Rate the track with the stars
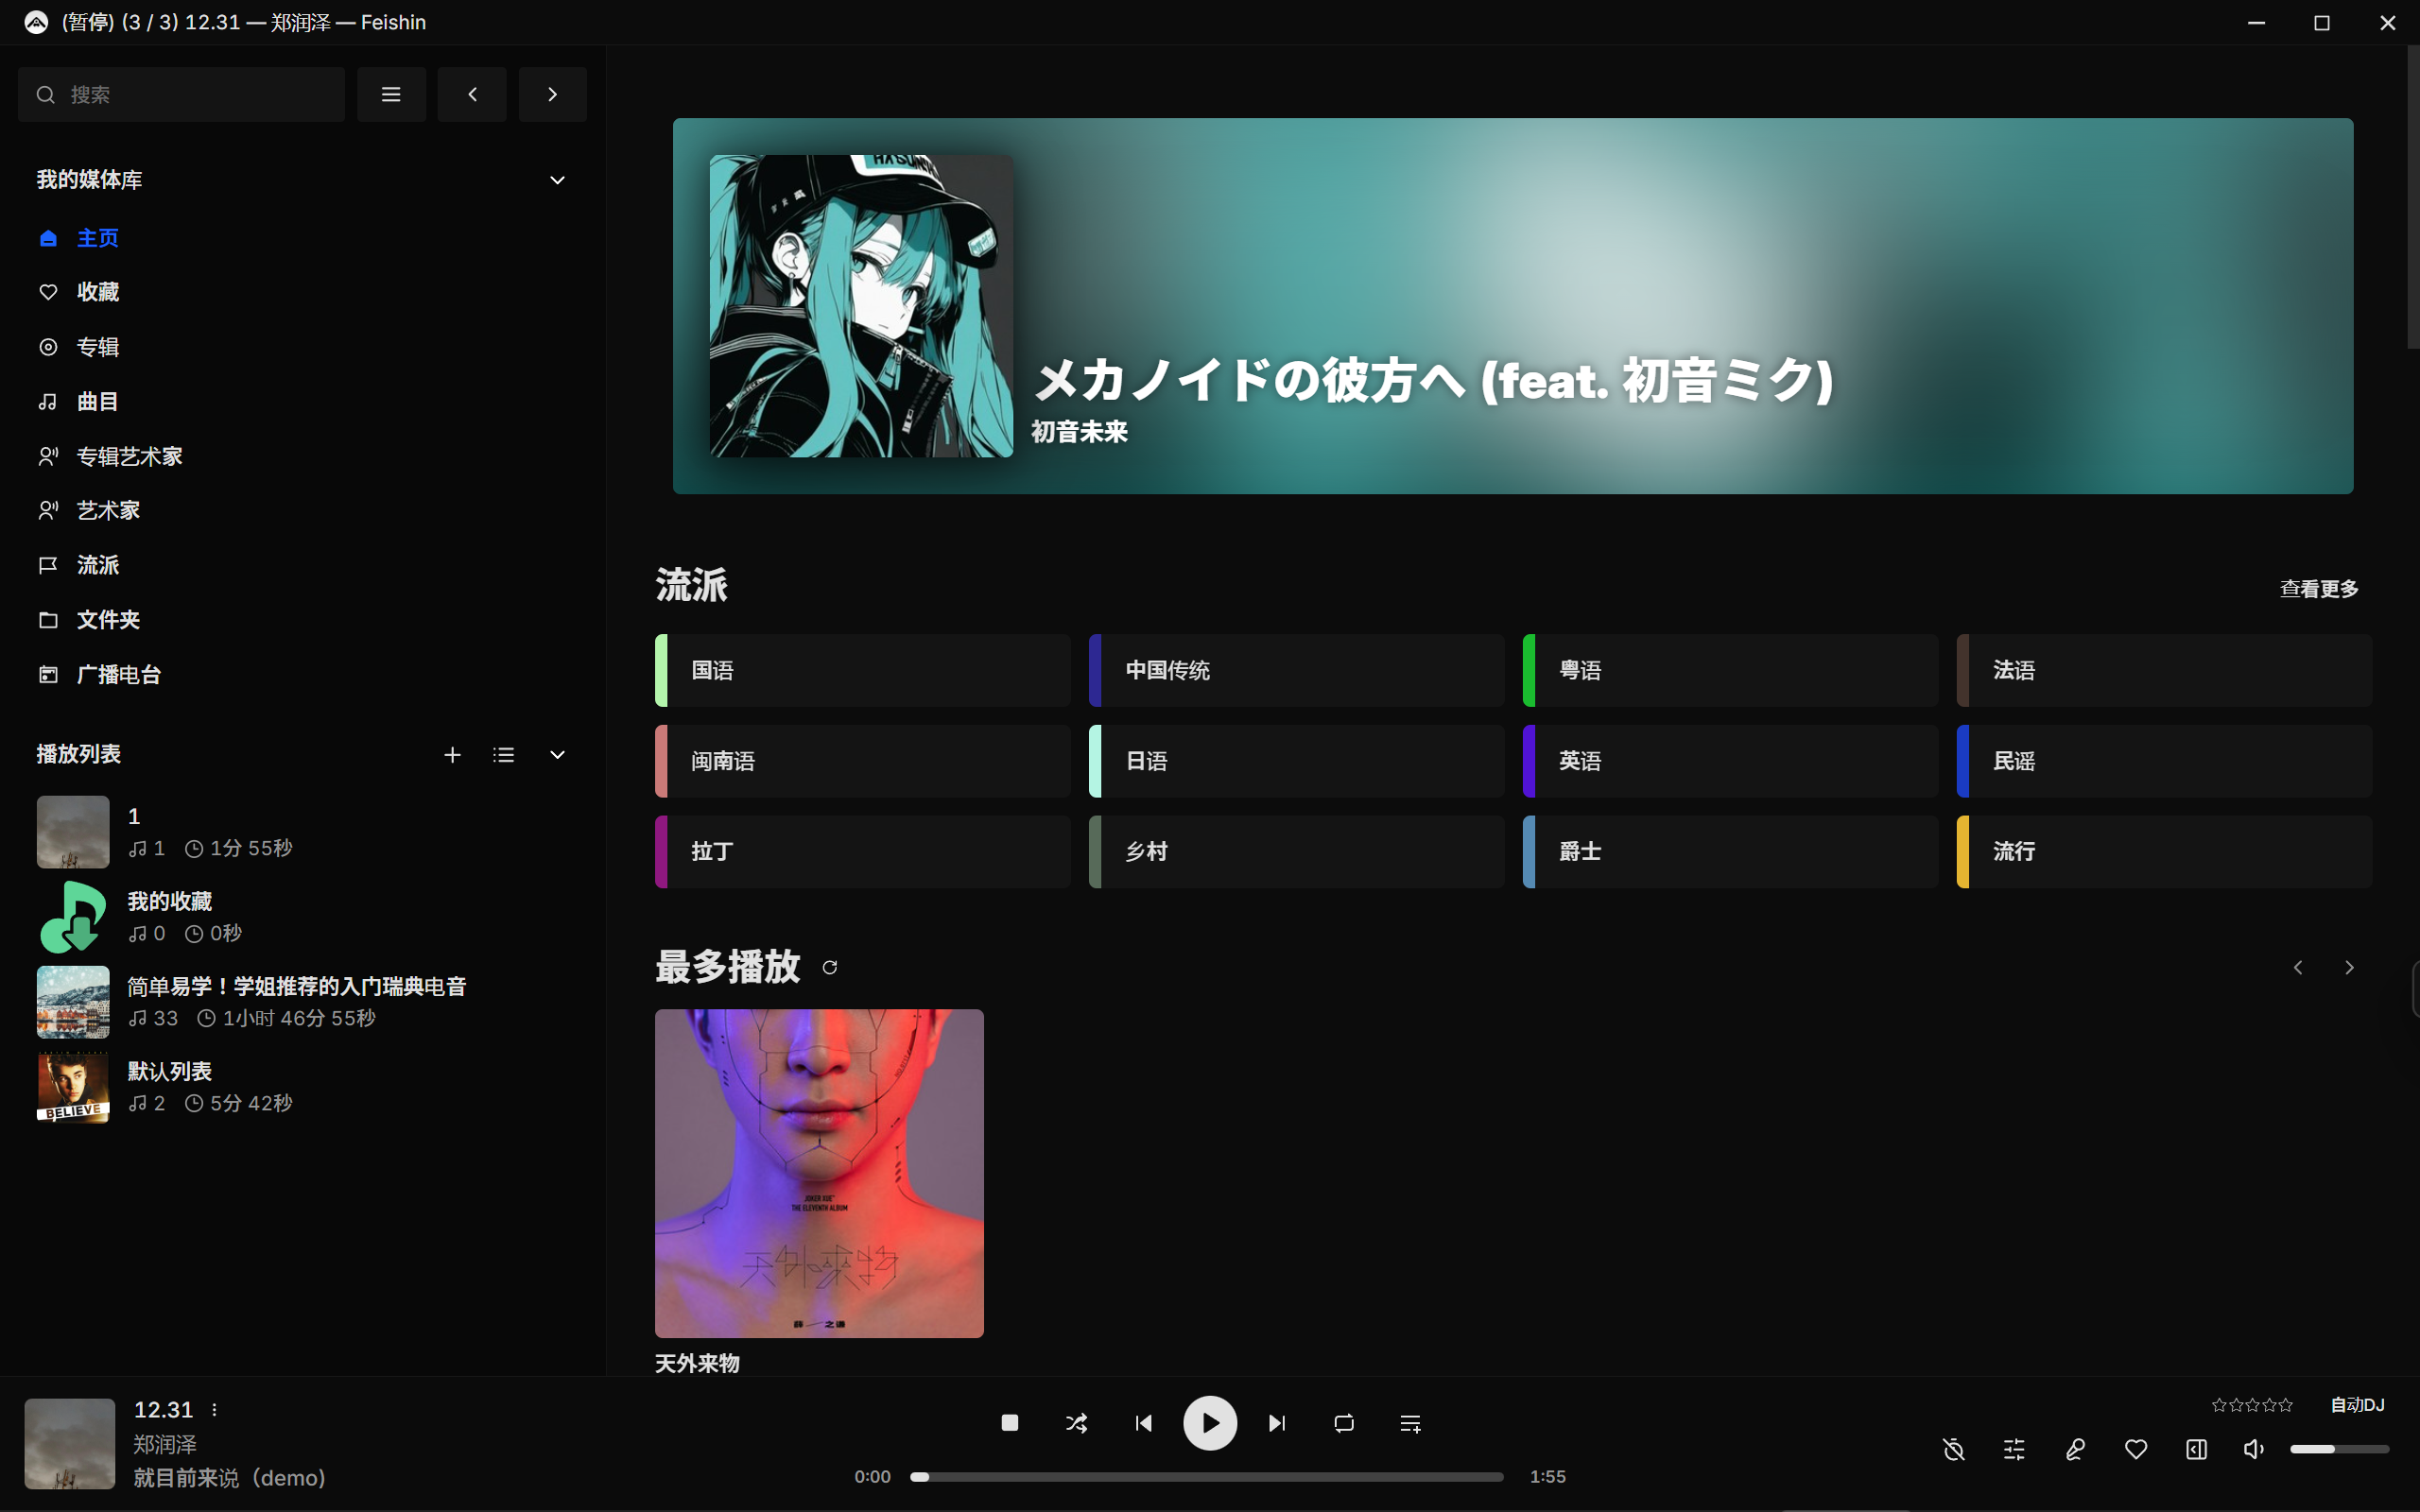 [2251, 1405]
